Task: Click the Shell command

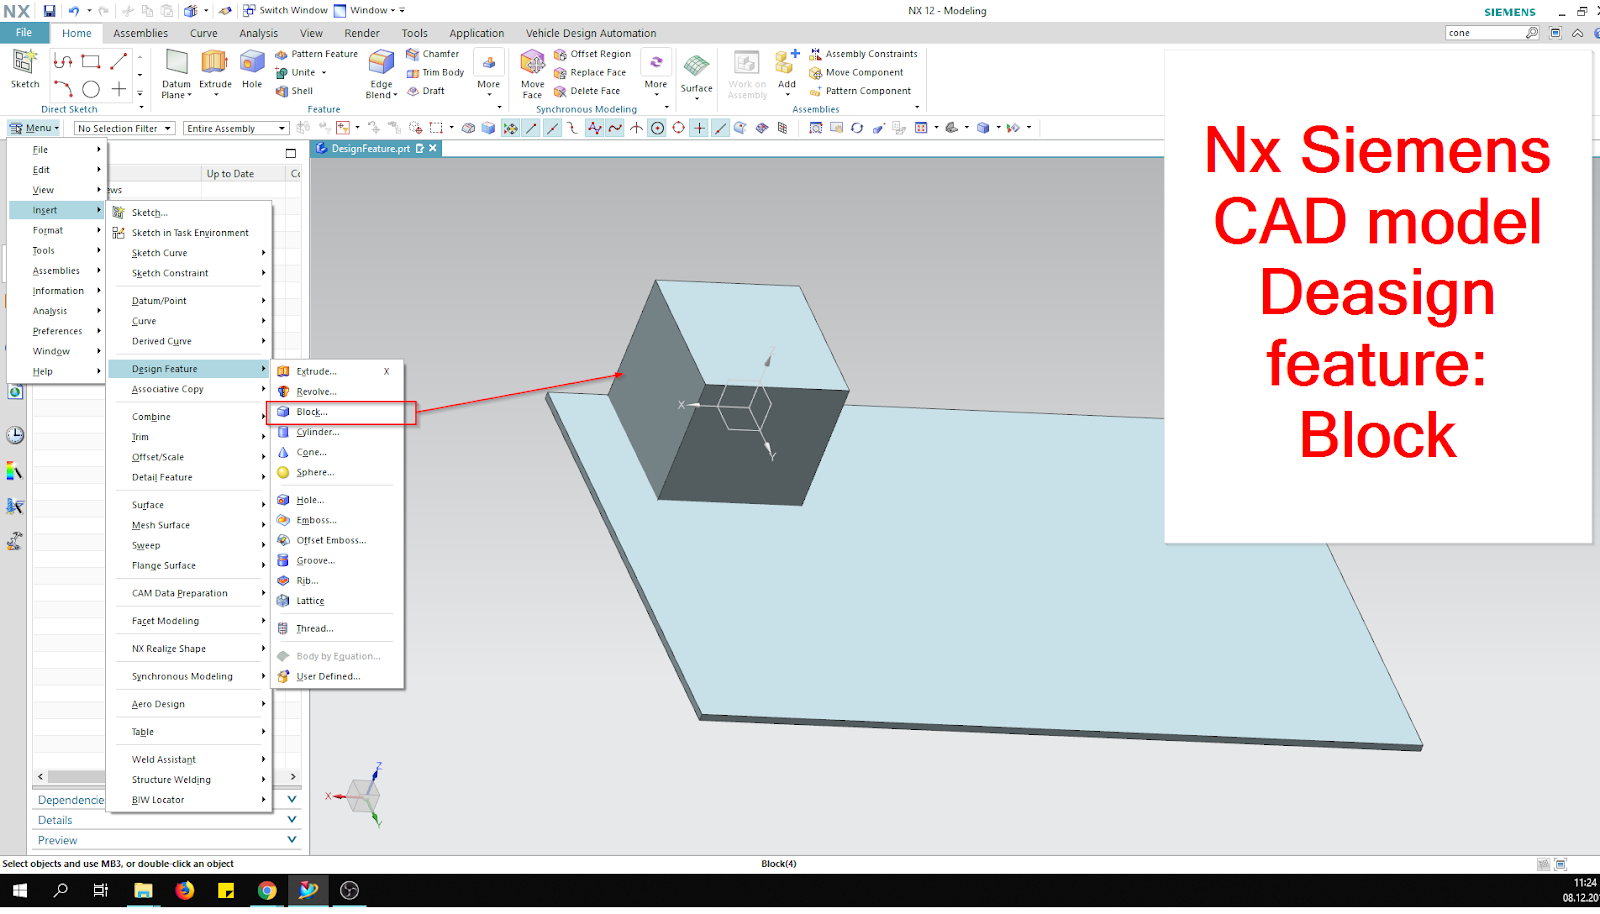Action: (x=294, y=90)
